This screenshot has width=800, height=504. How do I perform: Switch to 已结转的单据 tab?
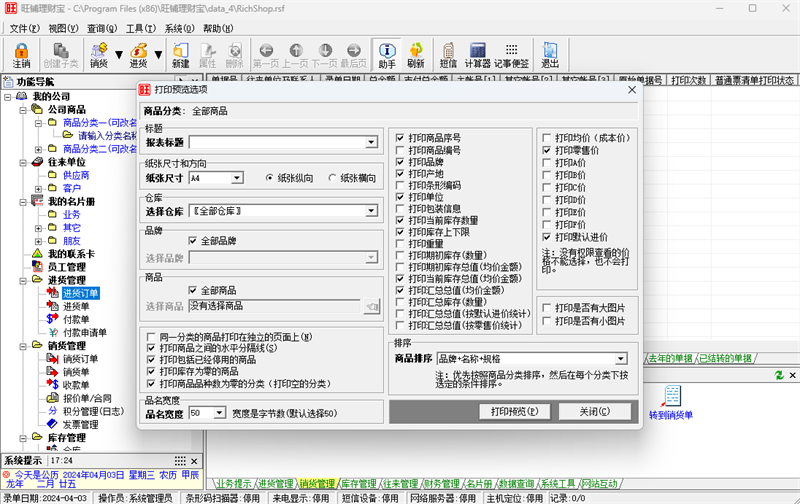[725, 358]
